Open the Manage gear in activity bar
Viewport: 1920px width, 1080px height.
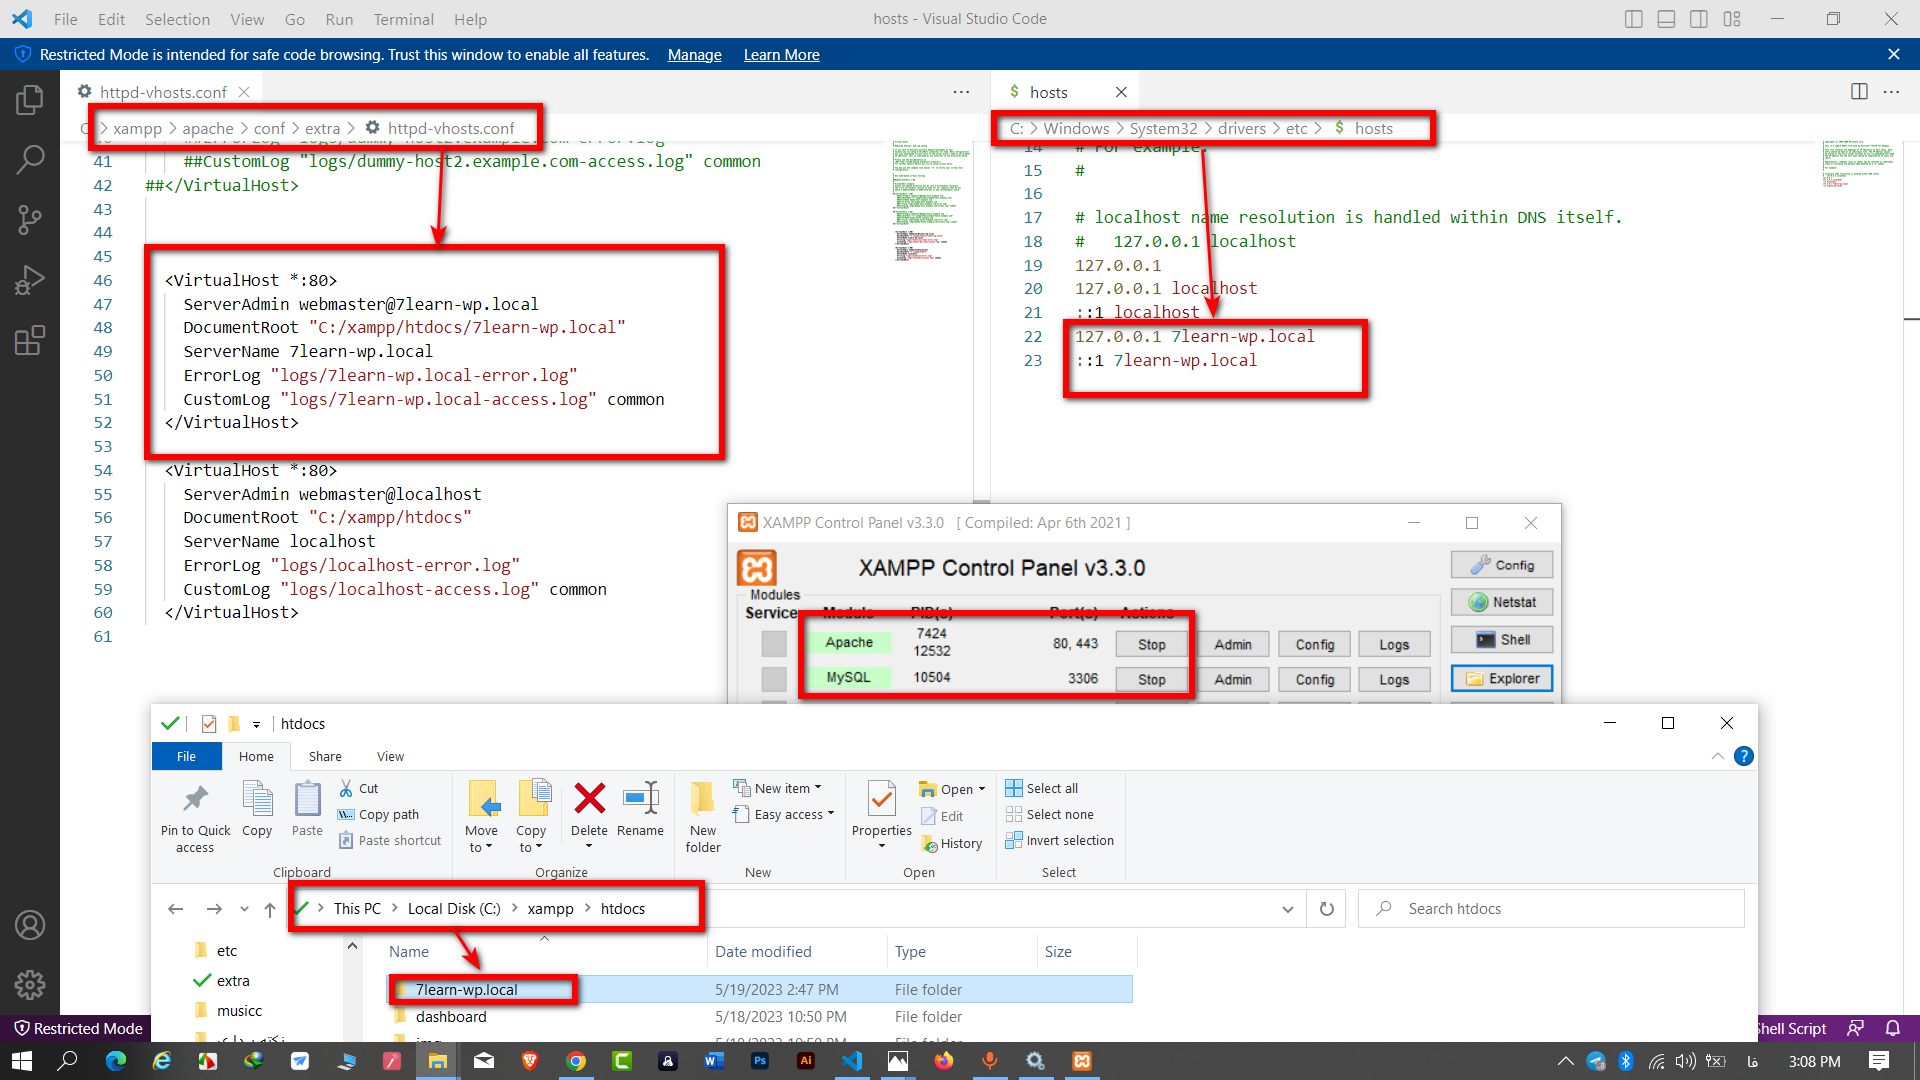pos(30,985)
